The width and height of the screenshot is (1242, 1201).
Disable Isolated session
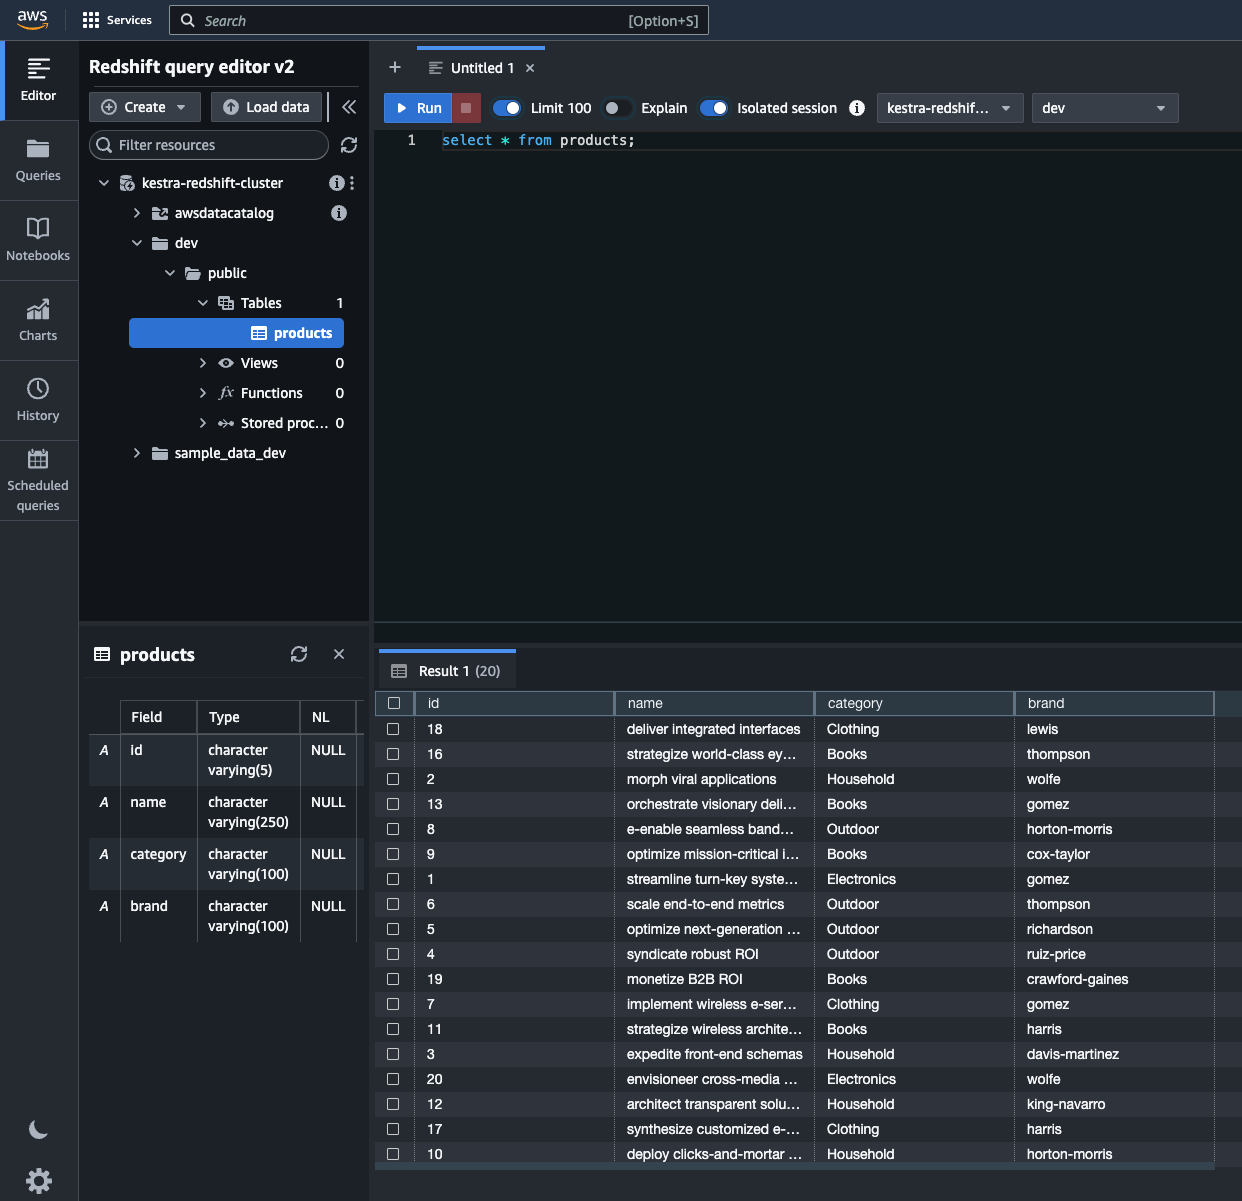point(714,108)
